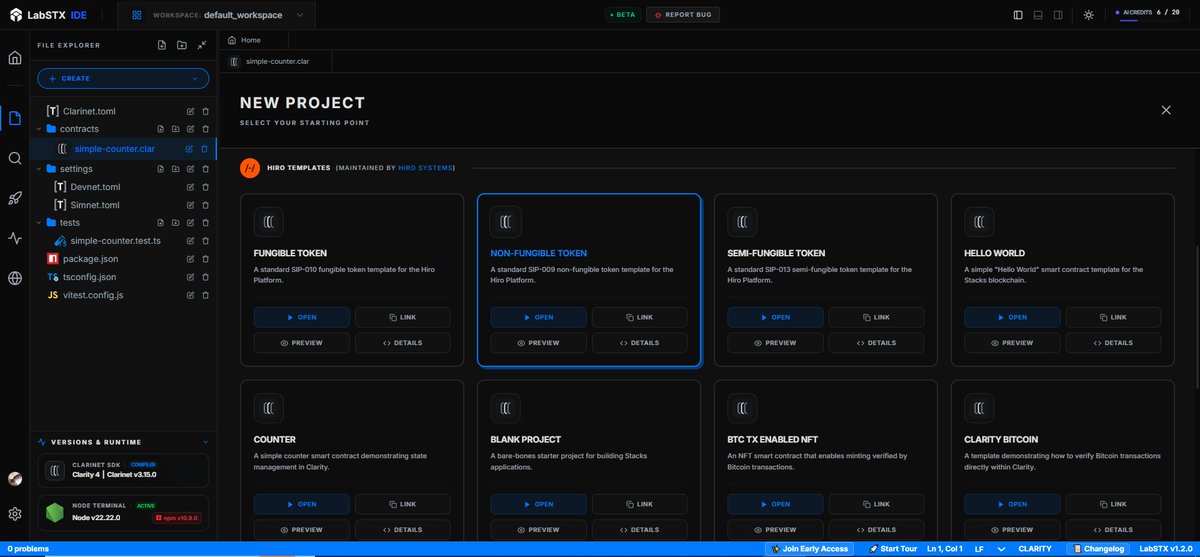Click 0 problems in status bar
The width and height of the screenshot is (1200, 557).
coord(29,549)
